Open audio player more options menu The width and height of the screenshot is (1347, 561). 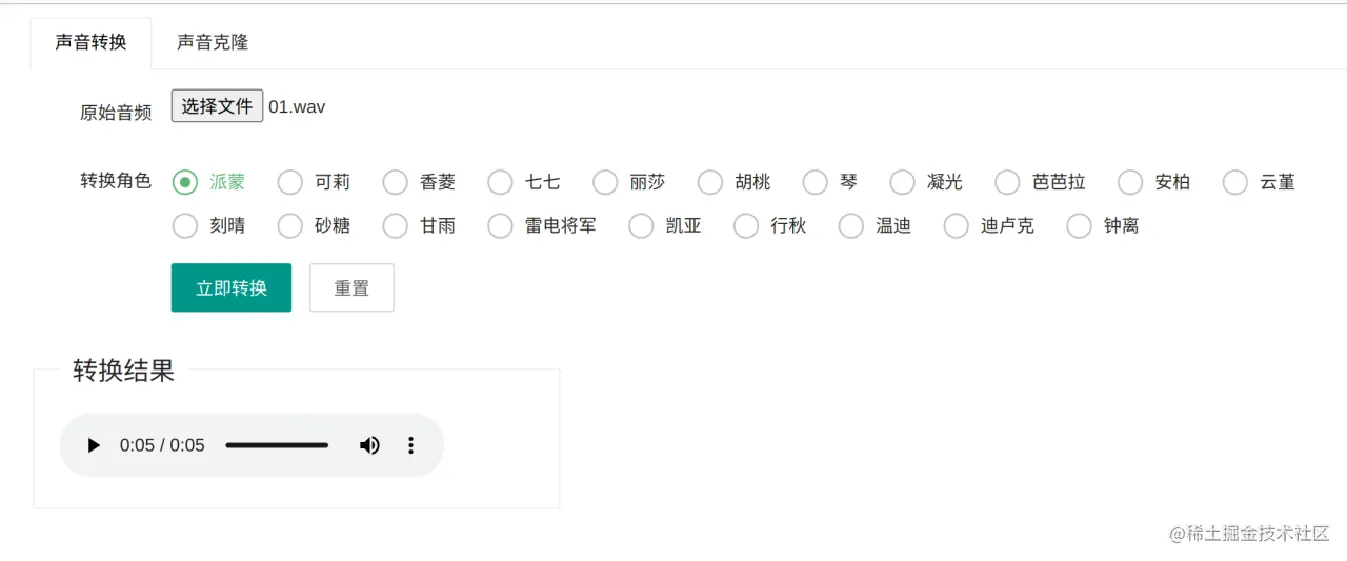pyautogui.click(x=410, y=445)
